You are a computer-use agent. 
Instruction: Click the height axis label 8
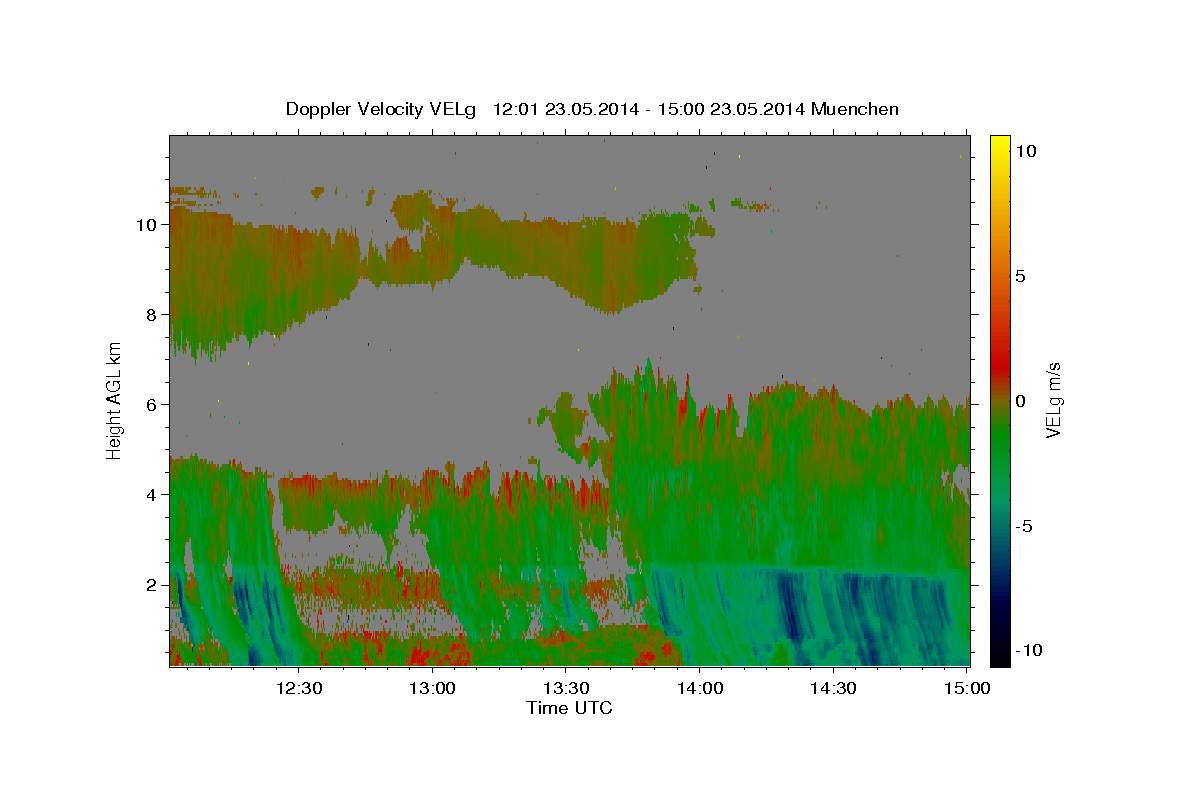click(153, 315)
